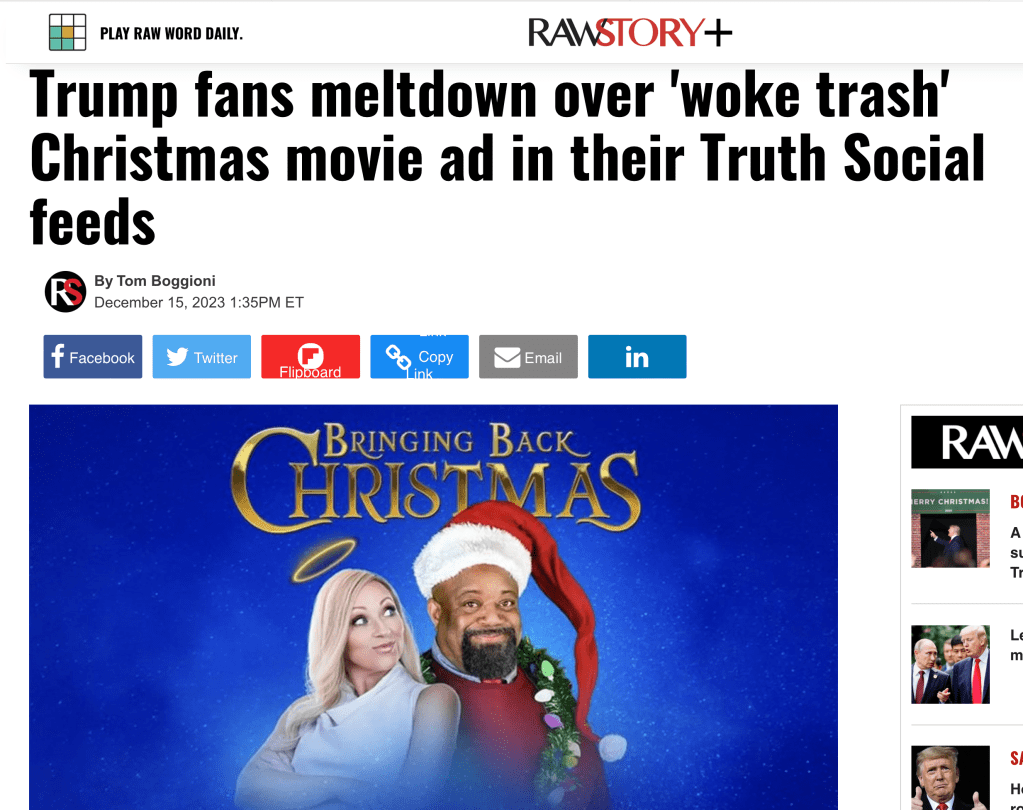1023x810 pixels.
Task: Click the Twitter bird icon
Action: click(x=177, y=357)
